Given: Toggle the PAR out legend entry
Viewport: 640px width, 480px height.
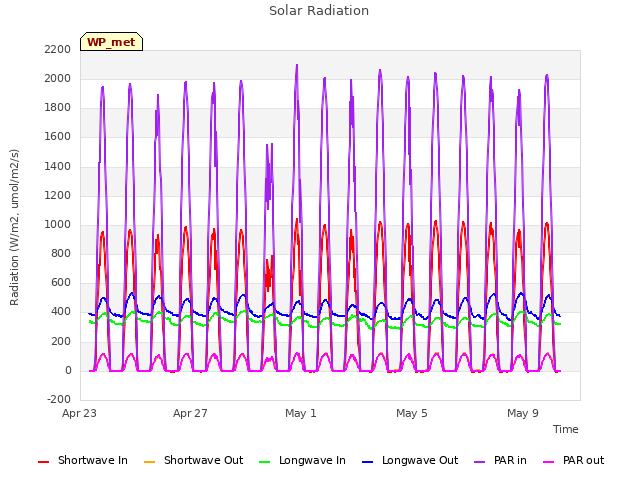Looking at the screenshot, I should [x=573, y=460].
